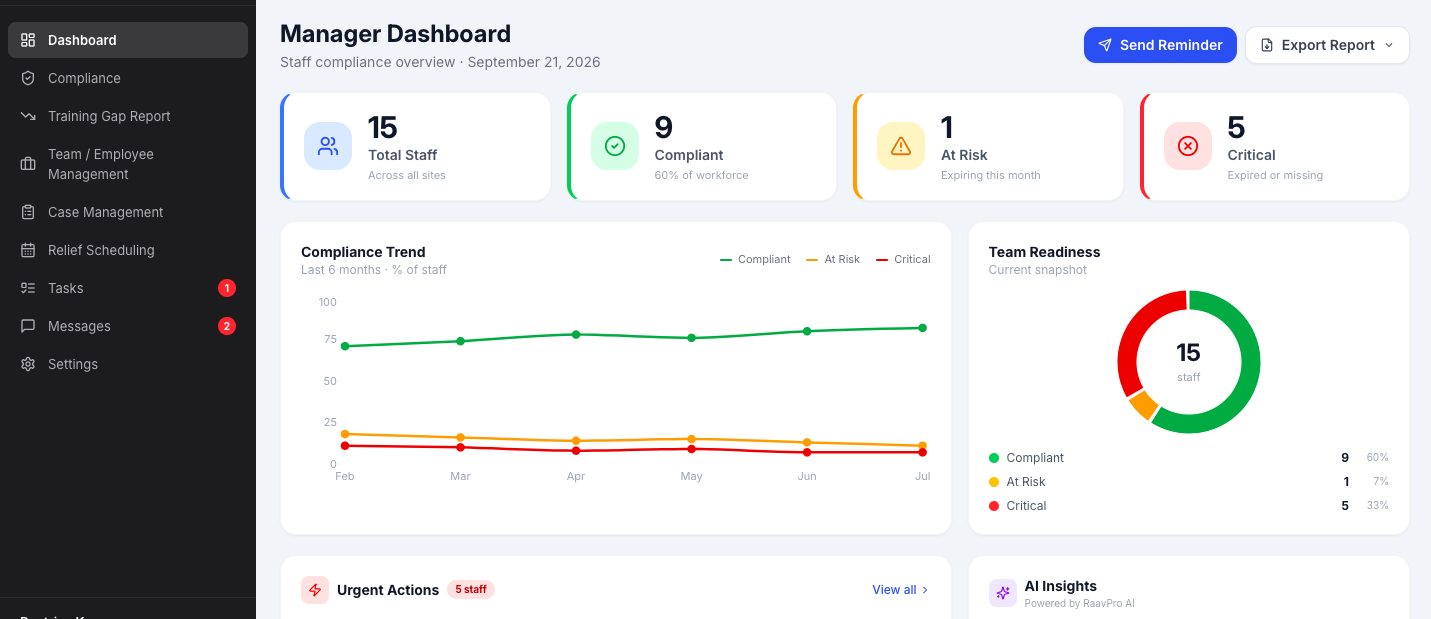Open Team / Employee Management
This screenshot has height=619, width=1431.
tap(128, 164)
